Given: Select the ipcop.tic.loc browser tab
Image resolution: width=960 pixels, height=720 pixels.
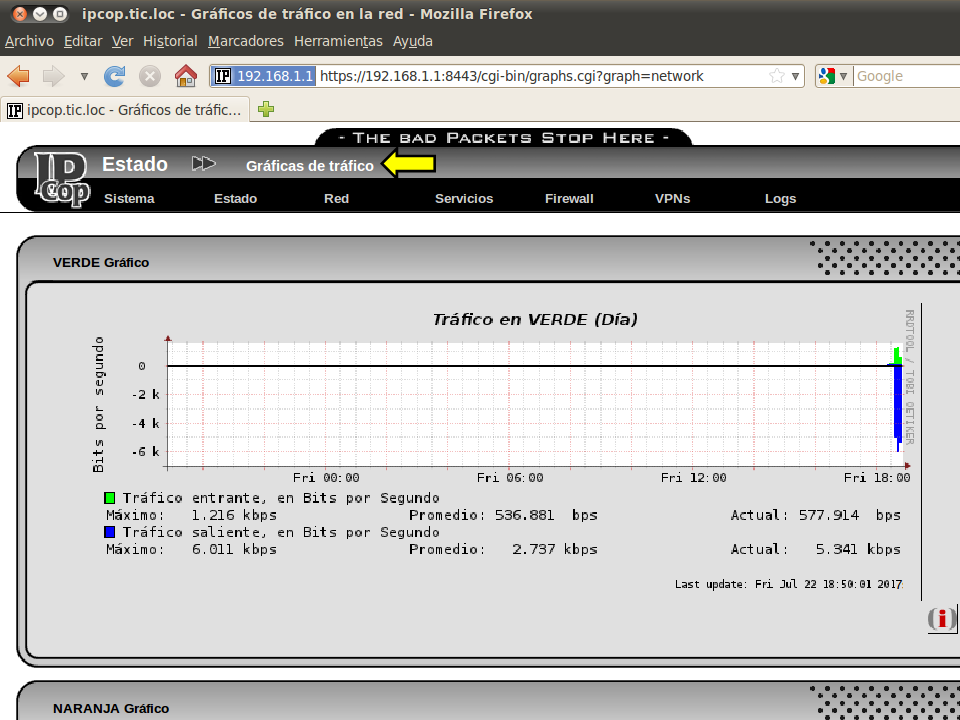Looking at the screenshot, I should point(125,110).
